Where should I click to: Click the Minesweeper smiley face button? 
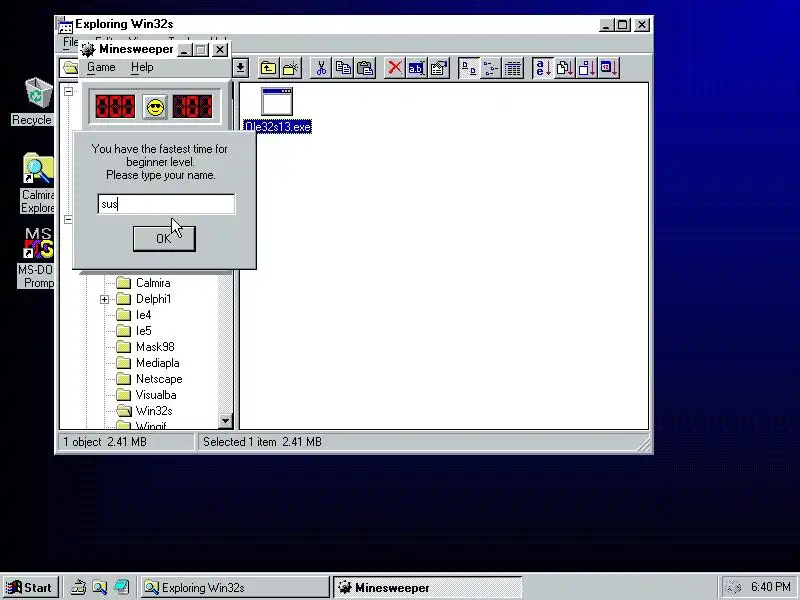click(155, 107)
